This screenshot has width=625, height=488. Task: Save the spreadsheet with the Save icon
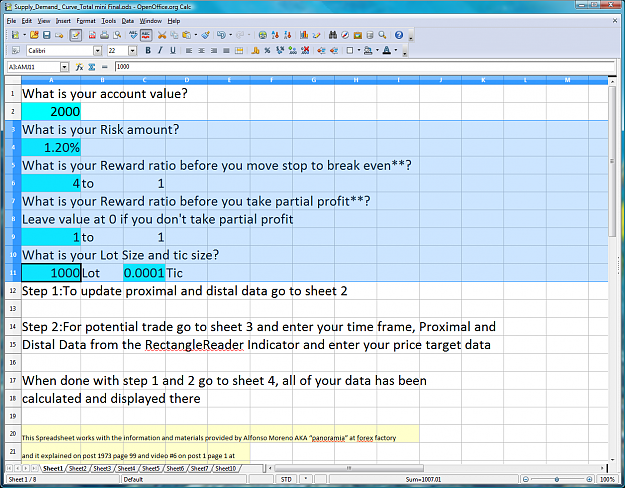[x=47, y=35]
